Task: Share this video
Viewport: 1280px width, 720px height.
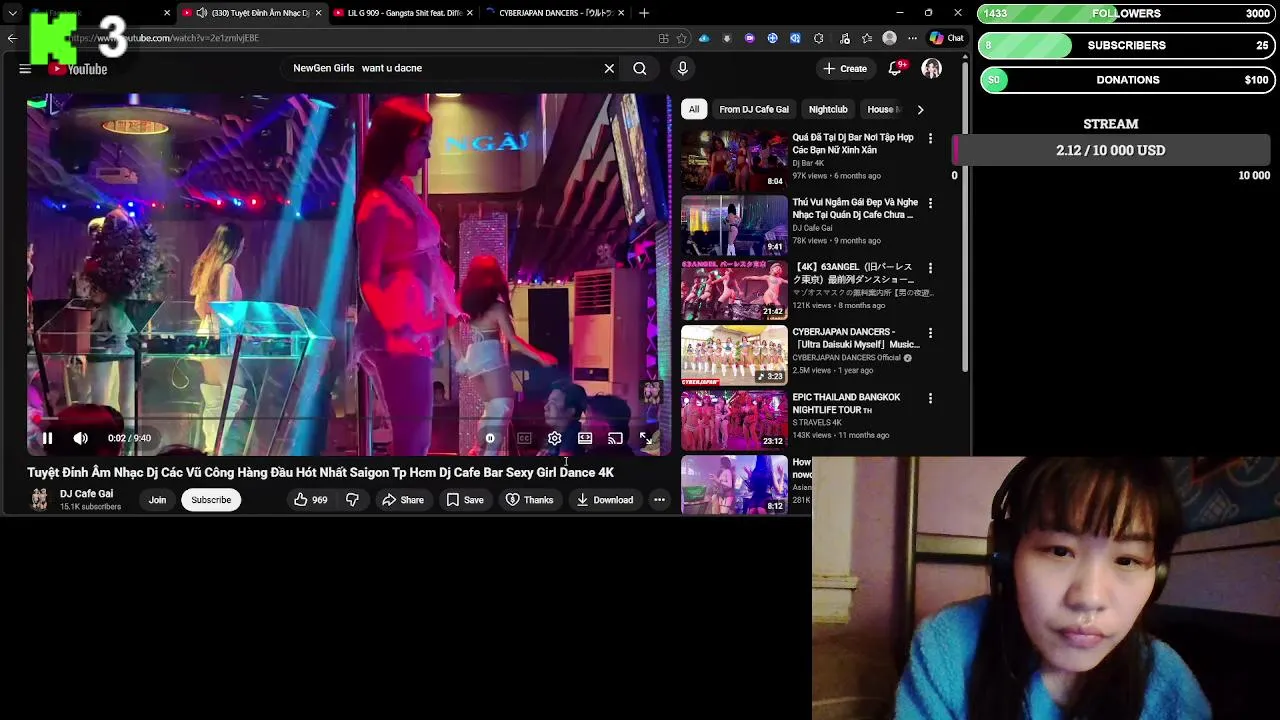Action: 402,500
